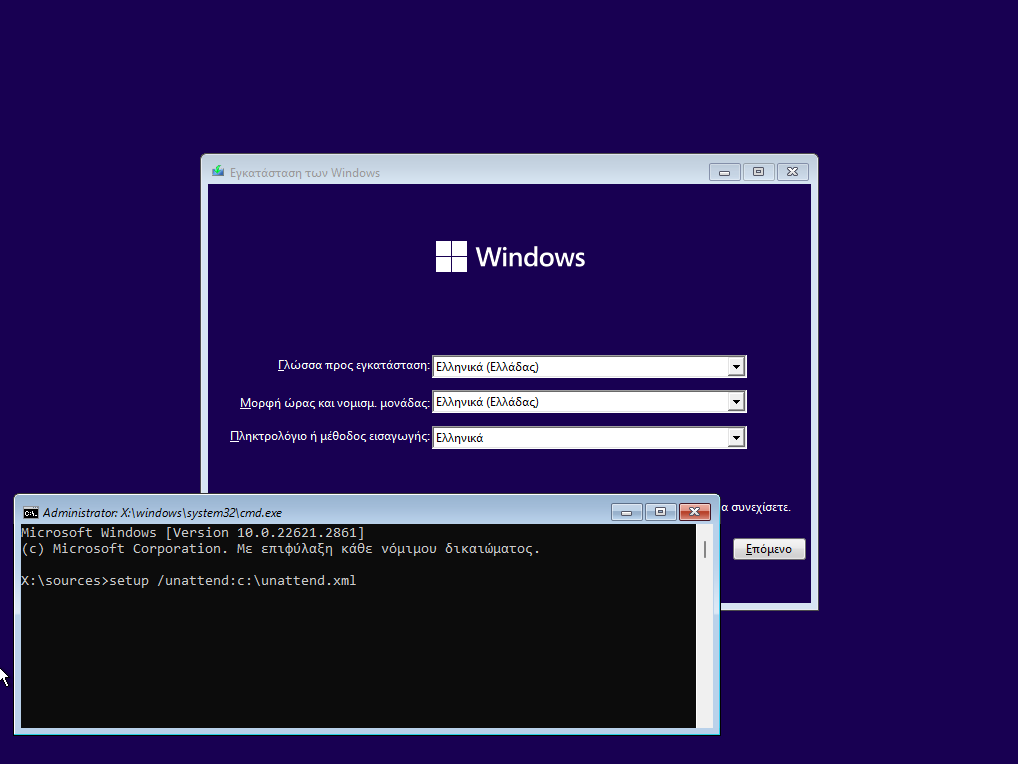Viewport: 1018px width, 764px height.
Task: Click the cmd window vertical scrollbar thumb
Action: 705,549
